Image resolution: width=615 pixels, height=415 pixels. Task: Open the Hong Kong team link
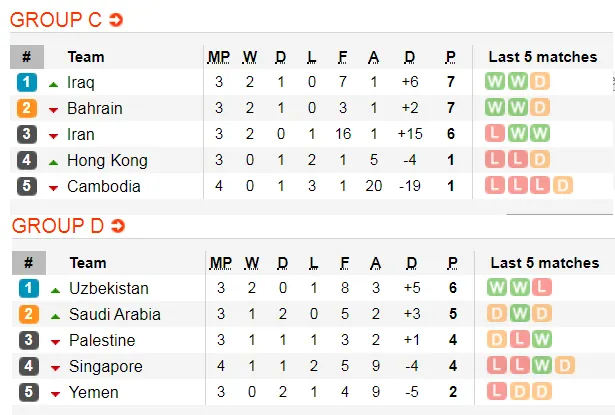point(107,160)
